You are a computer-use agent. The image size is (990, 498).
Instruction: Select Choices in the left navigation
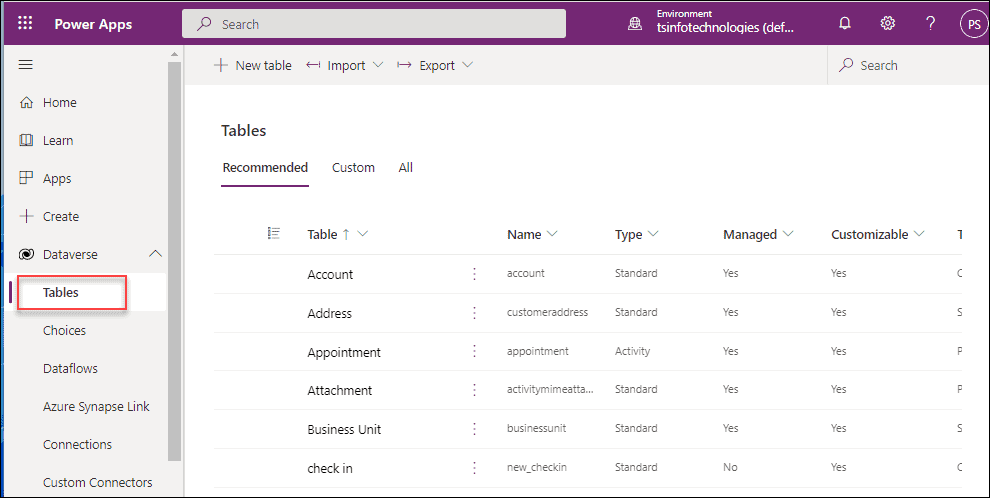[64, 330]
